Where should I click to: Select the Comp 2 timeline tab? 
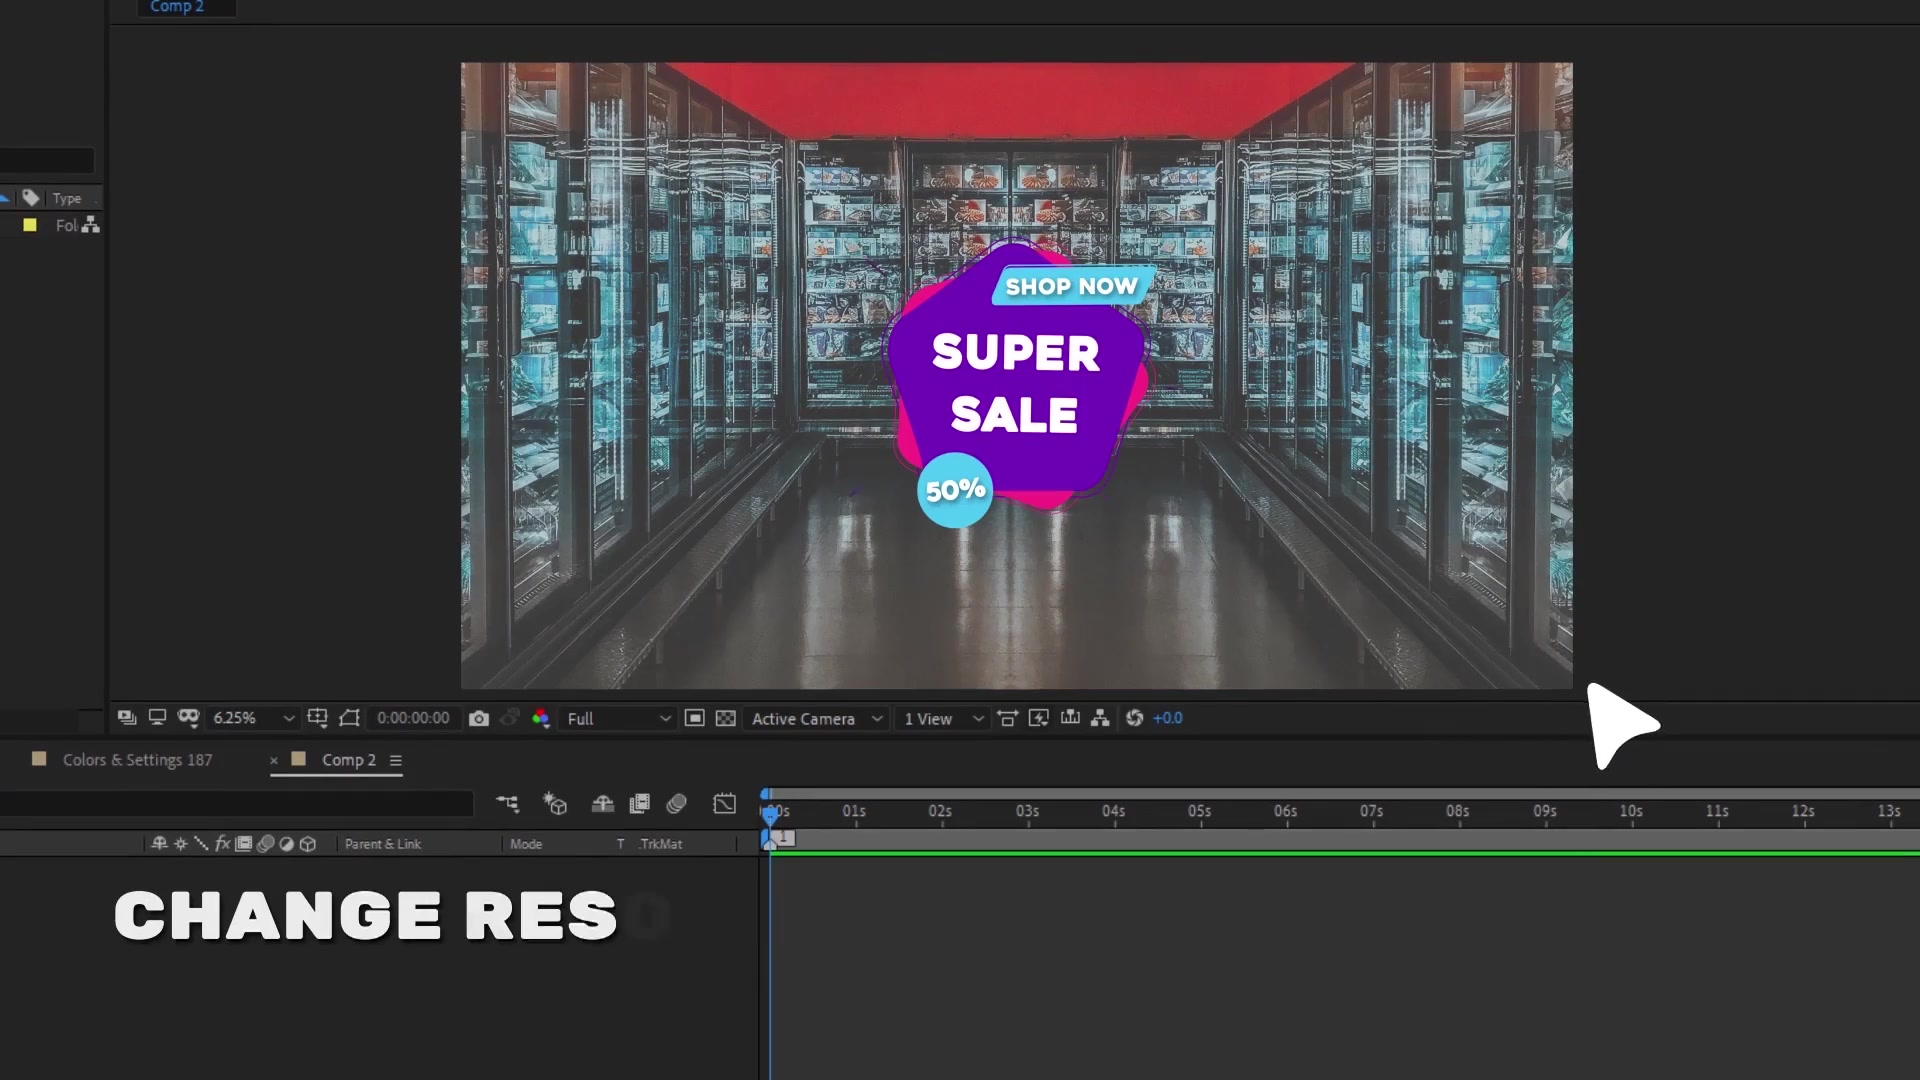pos(348,760)
